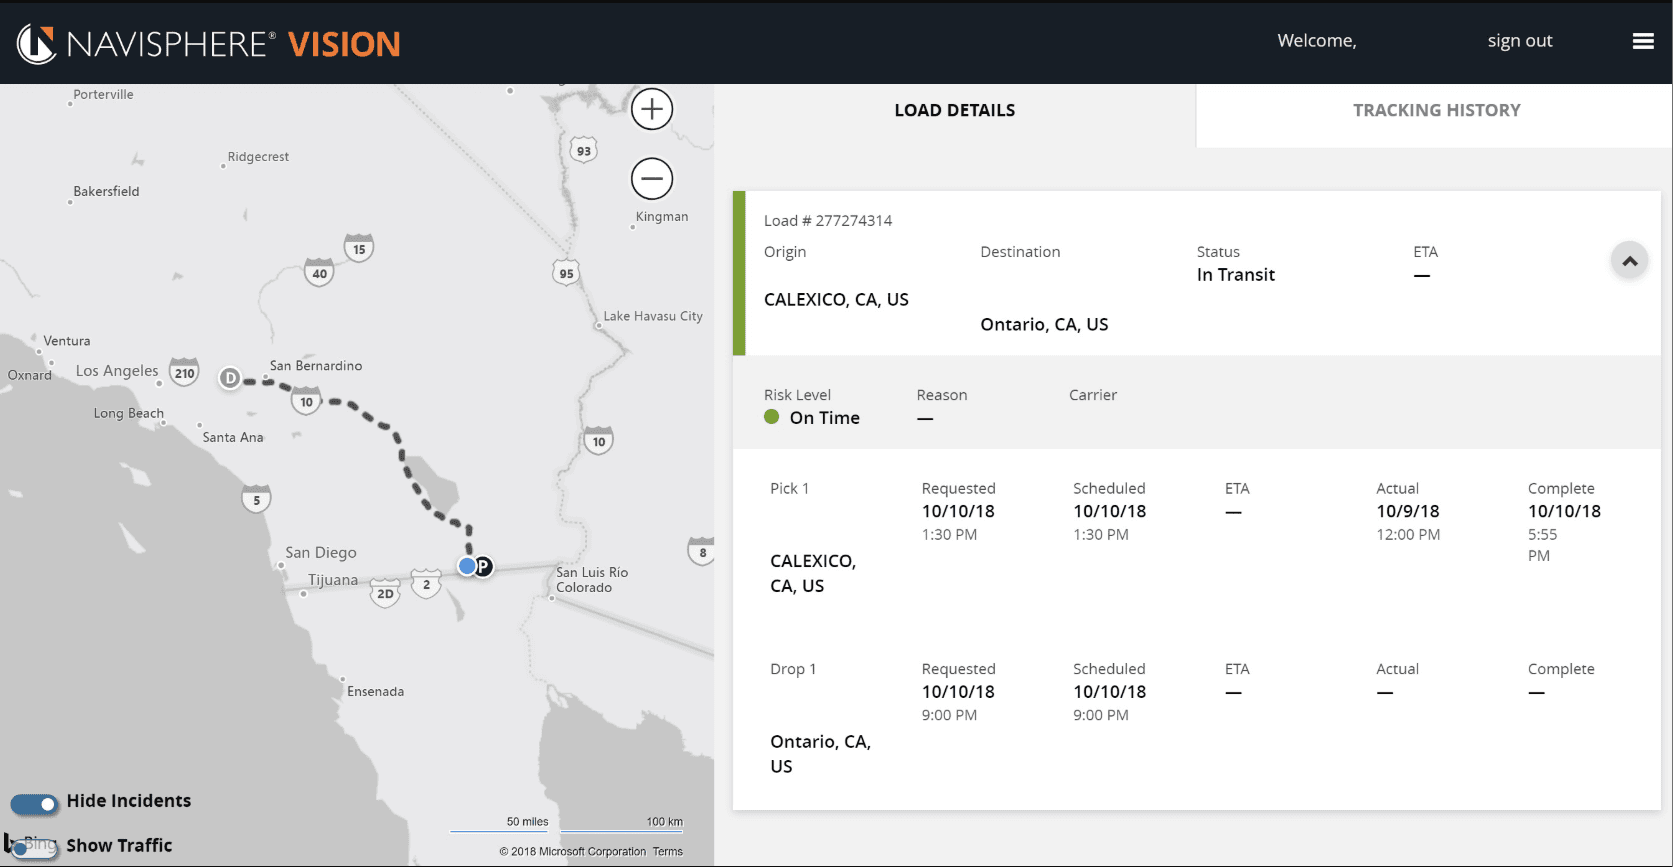Click the destination D marker on map
1673x867 pixels.
(230, 378)
